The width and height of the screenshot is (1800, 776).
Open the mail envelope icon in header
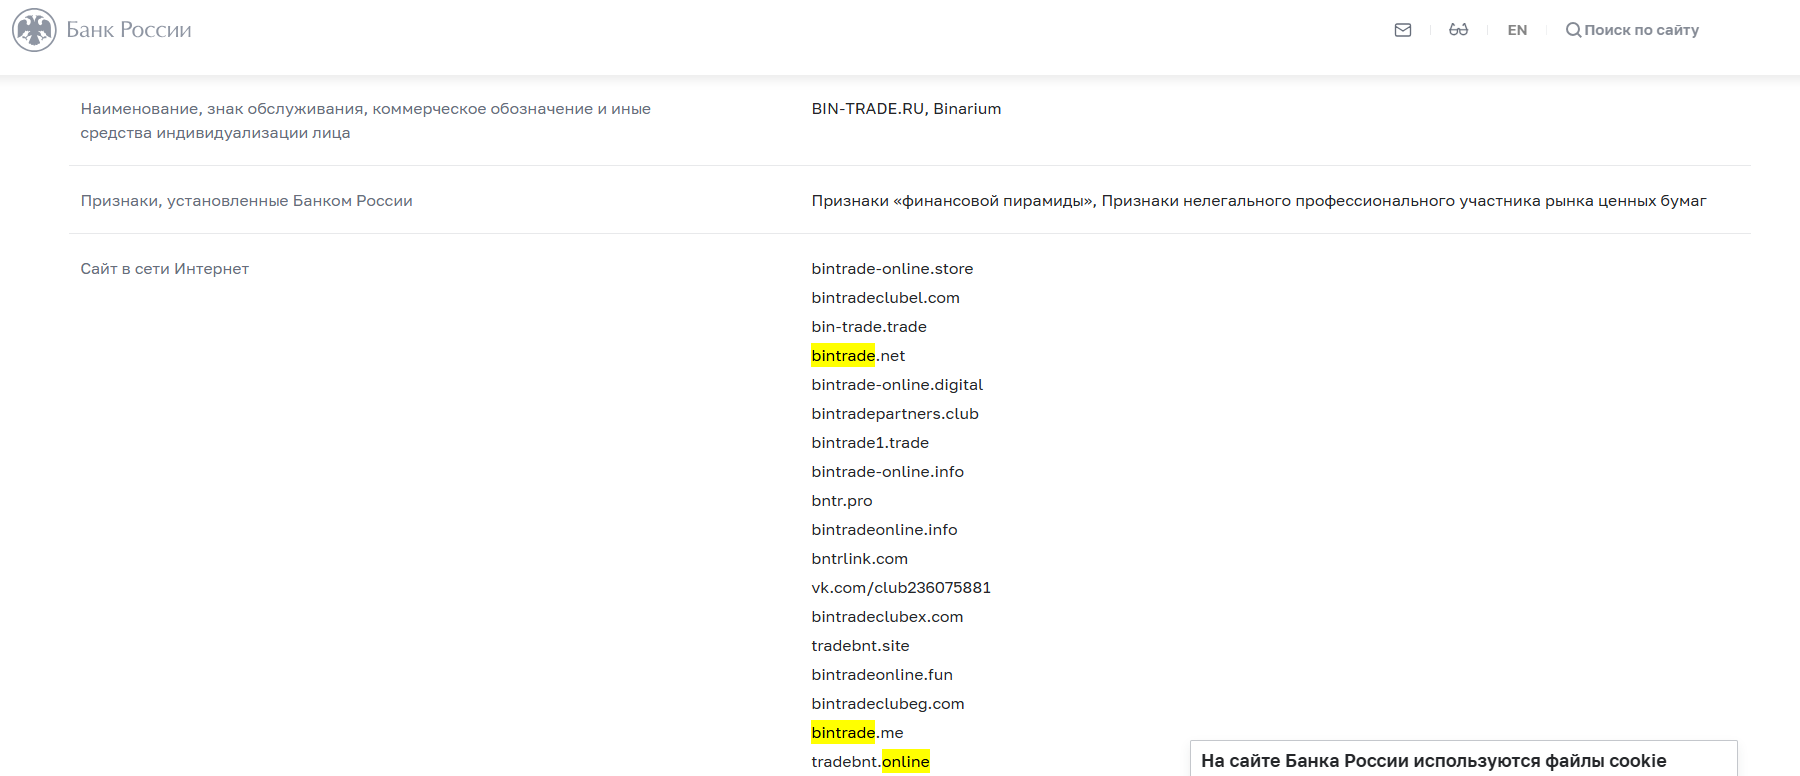(1403, 30)
